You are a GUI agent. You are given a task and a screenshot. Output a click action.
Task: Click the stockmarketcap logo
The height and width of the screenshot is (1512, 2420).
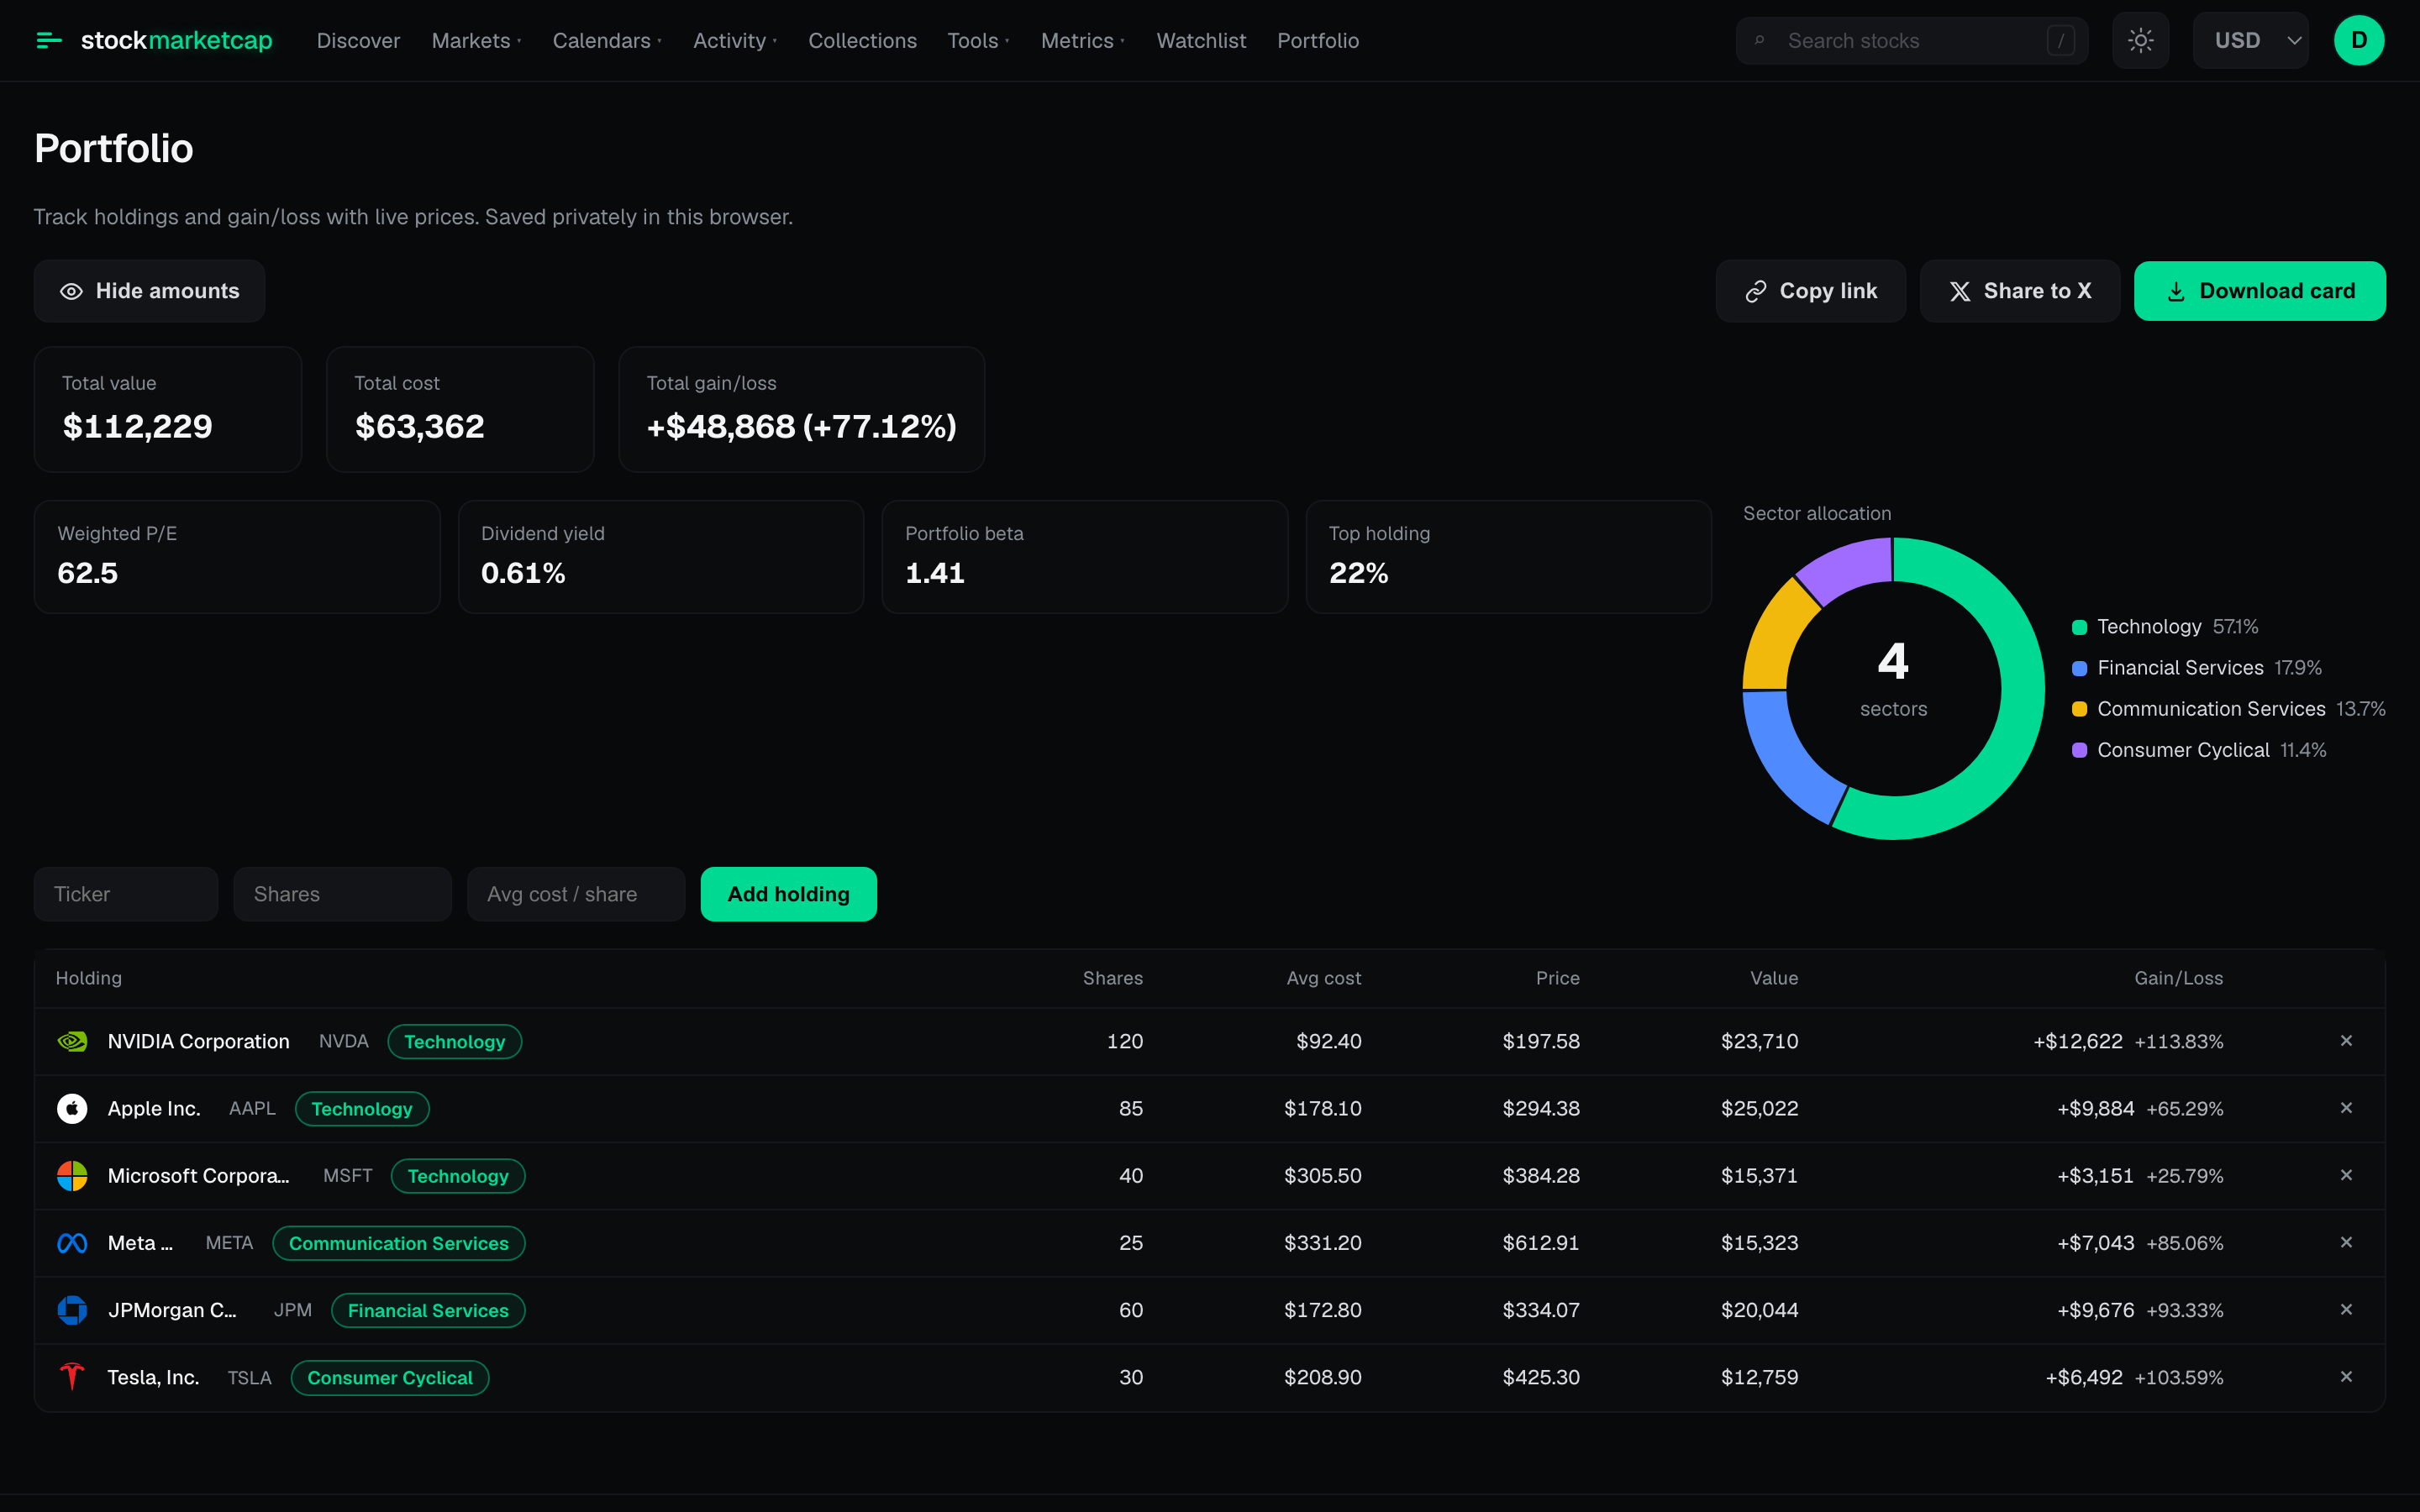tap(154, 40)
